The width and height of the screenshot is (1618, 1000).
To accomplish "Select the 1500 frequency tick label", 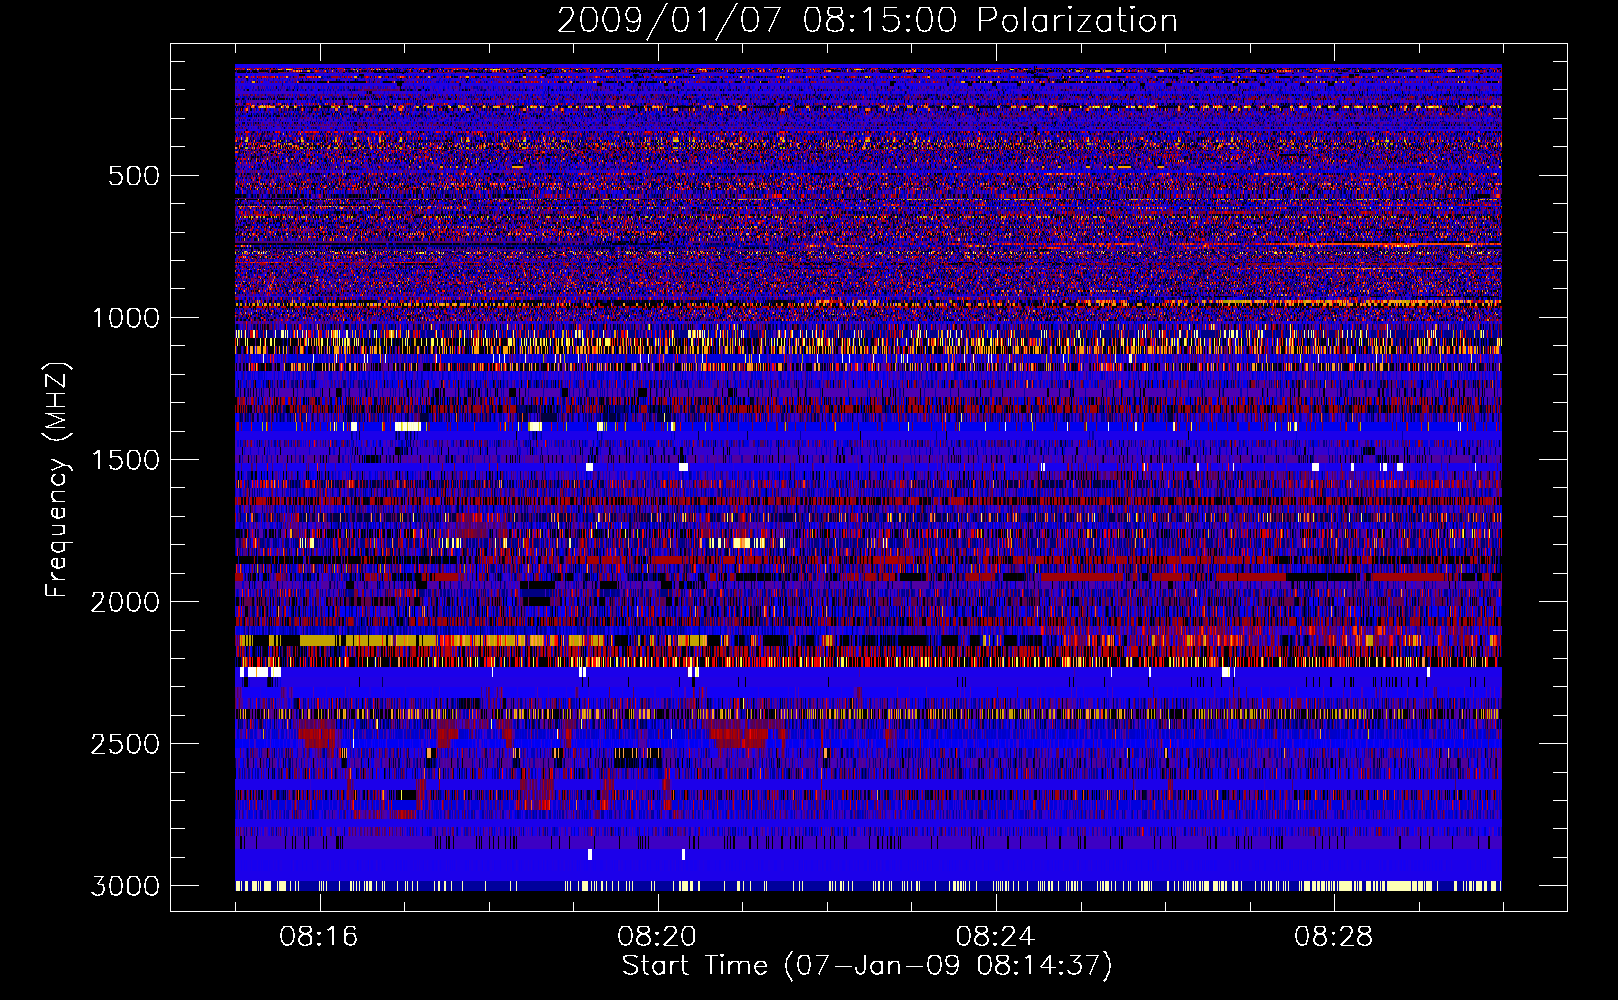I will tap(126, 460).
